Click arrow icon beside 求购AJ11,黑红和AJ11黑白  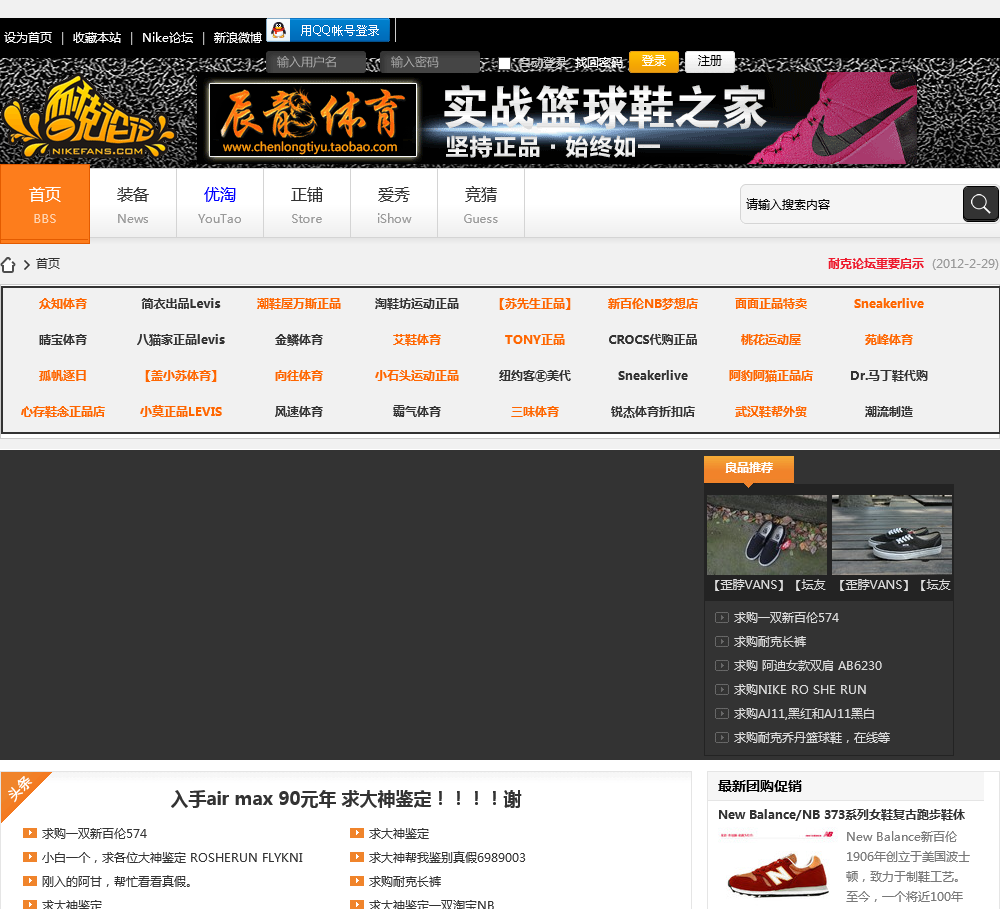coord(721,713)
